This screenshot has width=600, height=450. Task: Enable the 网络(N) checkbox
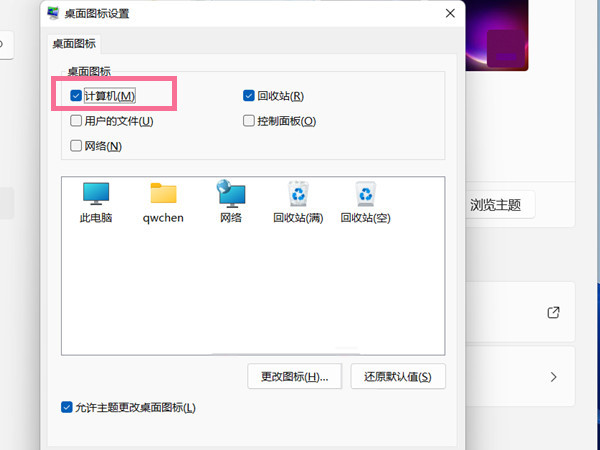pos(77,146)
